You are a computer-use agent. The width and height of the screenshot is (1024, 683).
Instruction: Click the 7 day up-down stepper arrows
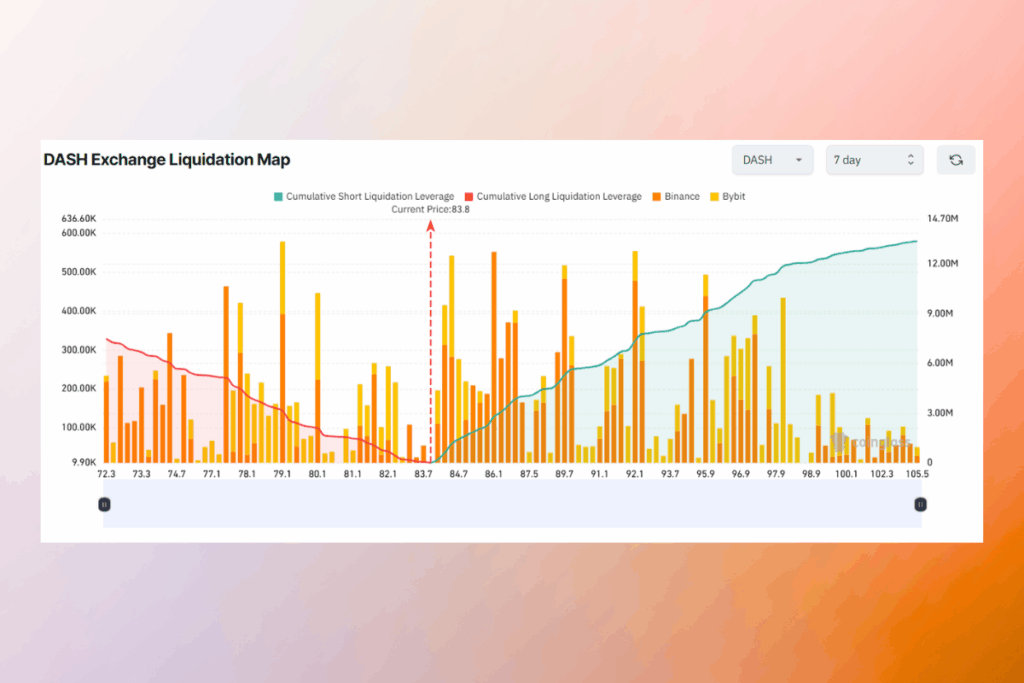[910, 160]
